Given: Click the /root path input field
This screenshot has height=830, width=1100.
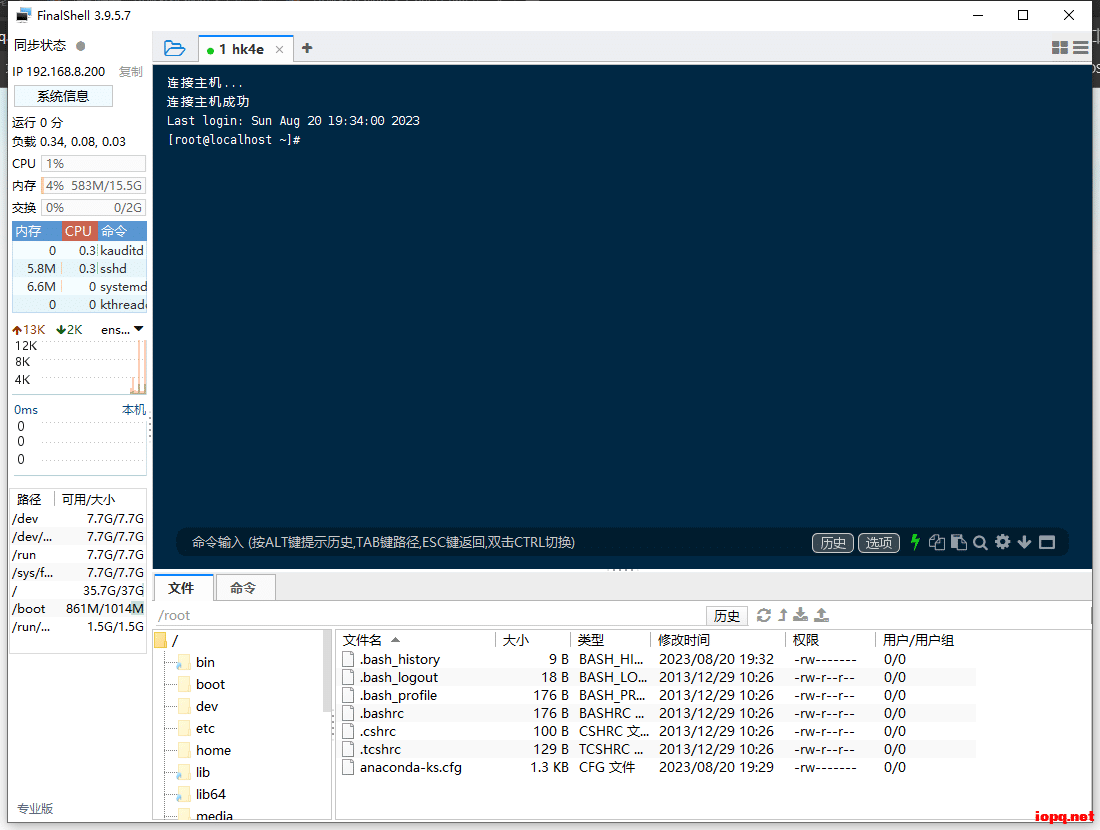Looking at the screenshot, I should click(430, 615).
